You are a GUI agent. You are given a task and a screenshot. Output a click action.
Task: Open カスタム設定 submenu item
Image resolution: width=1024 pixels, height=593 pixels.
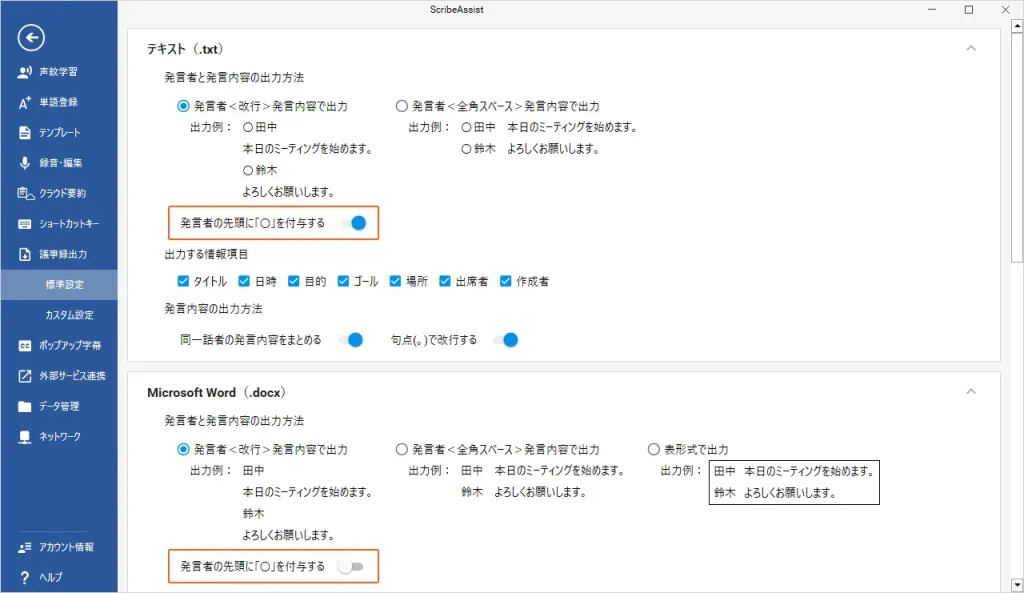[x=69, y=315]
